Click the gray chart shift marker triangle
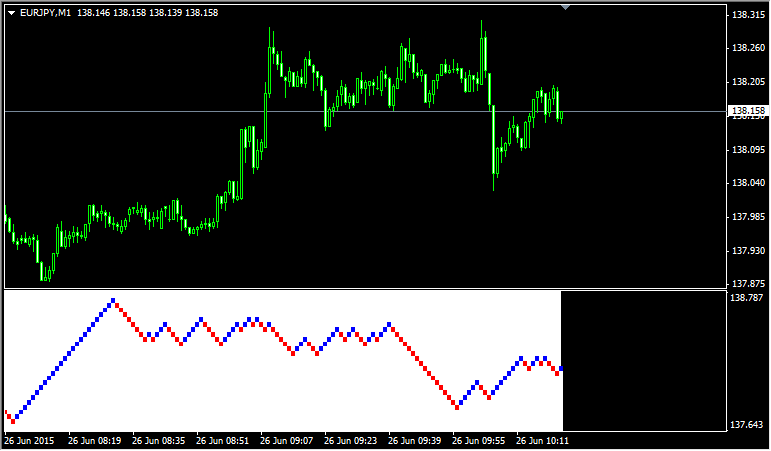This screenshot has height=451, width=771. point(565,7)
